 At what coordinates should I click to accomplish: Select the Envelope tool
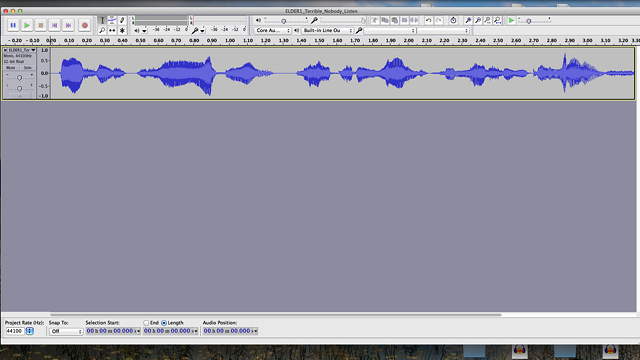pyautogui.click(x=112, y=20)
